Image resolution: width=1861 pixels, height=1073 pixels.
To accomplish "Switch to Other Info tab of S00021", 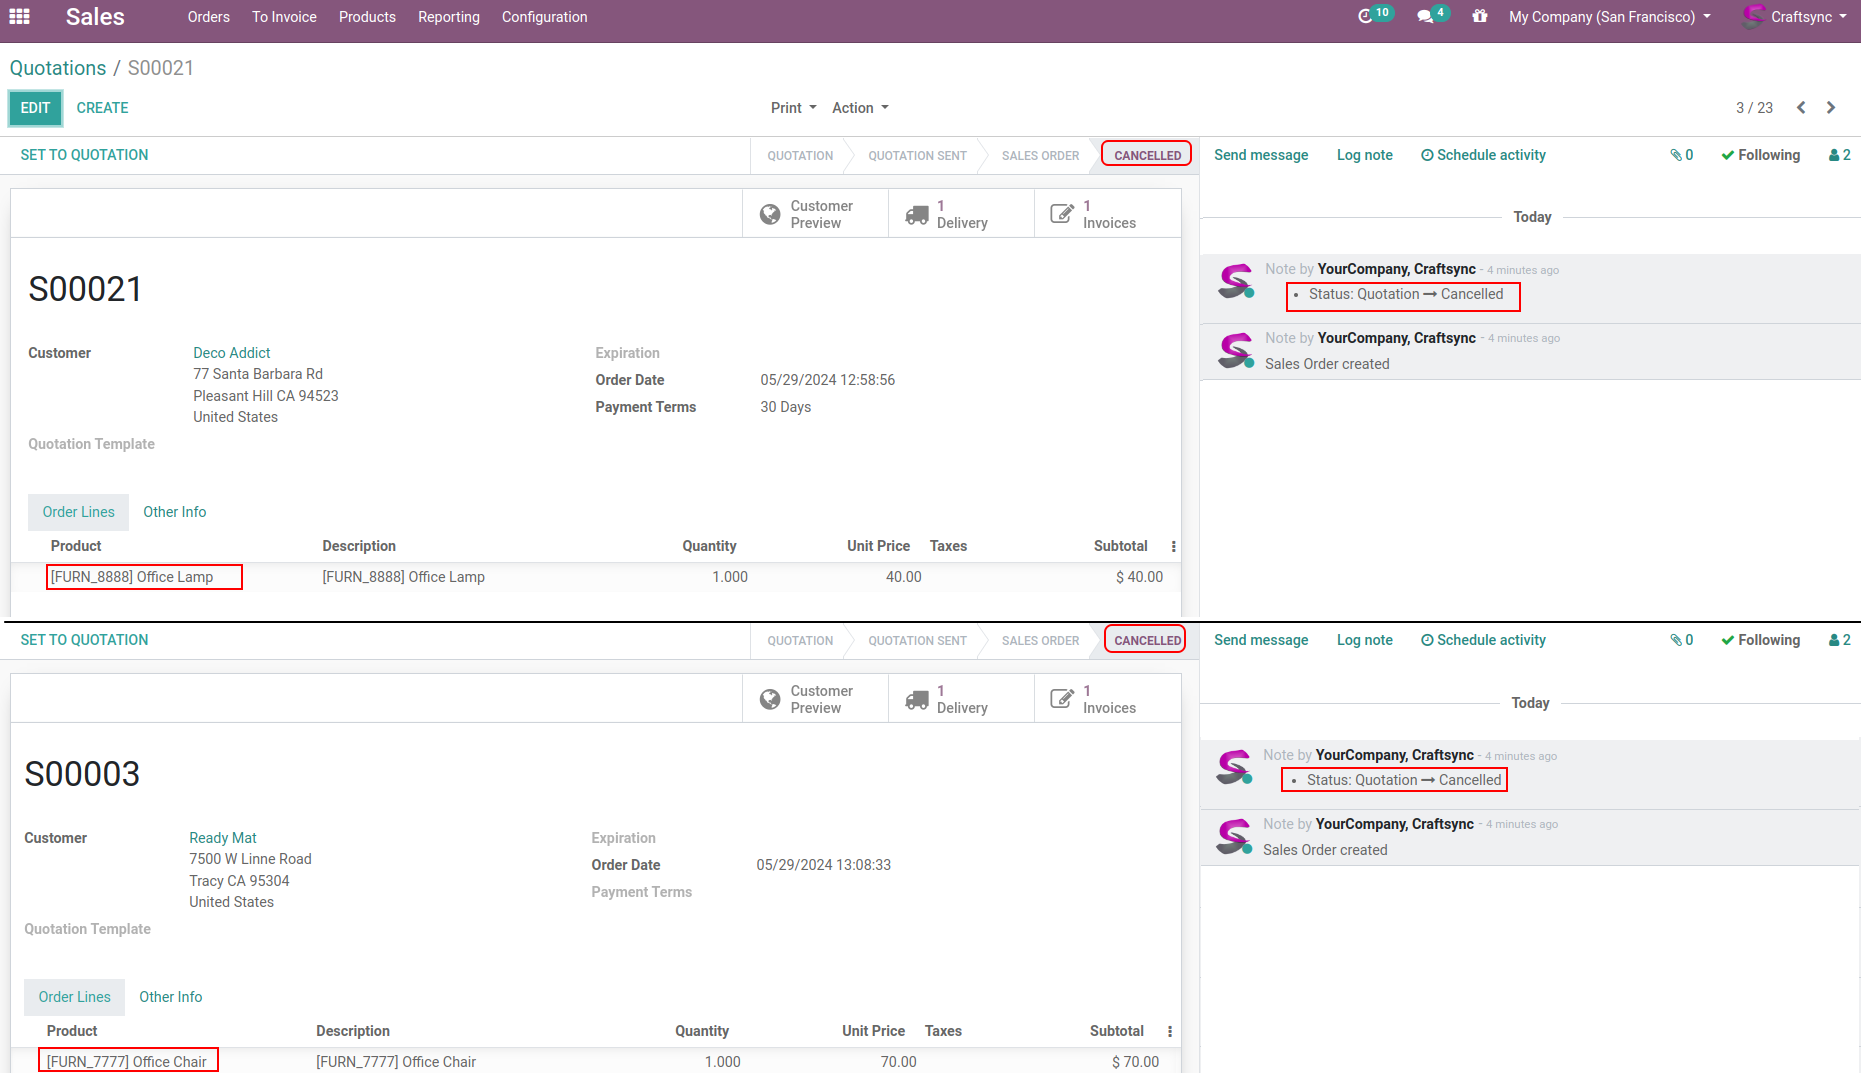I will 174,512.
